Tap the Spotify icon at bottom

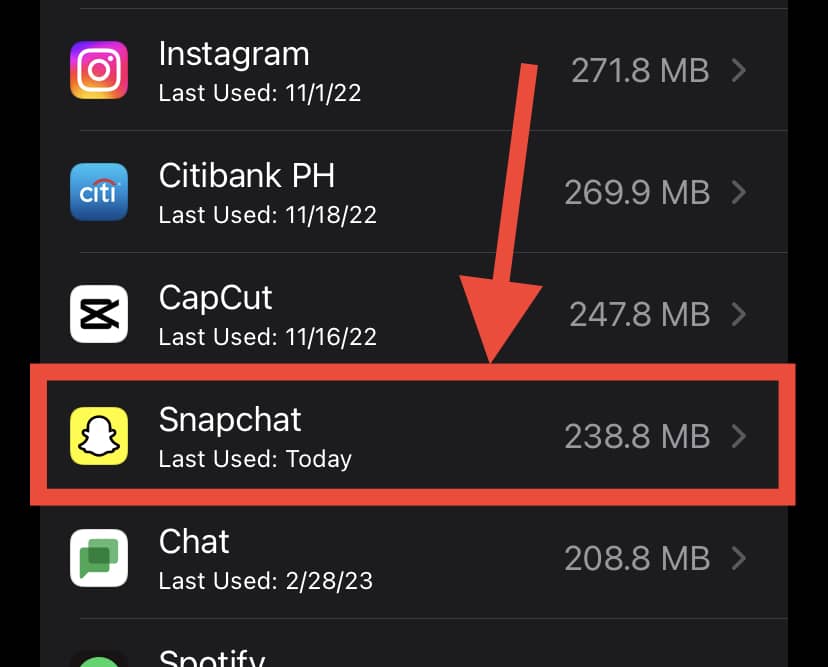[99, 661]
